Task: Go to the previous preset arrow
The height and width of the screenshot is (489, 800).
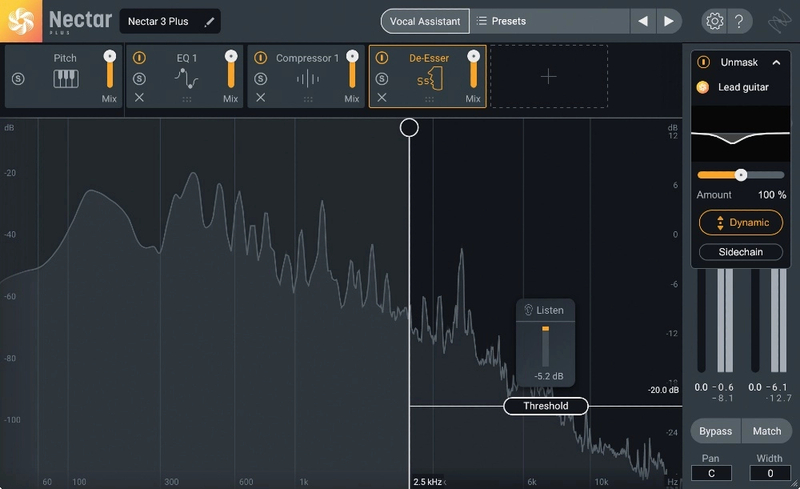Action: (x=643, y=21)
